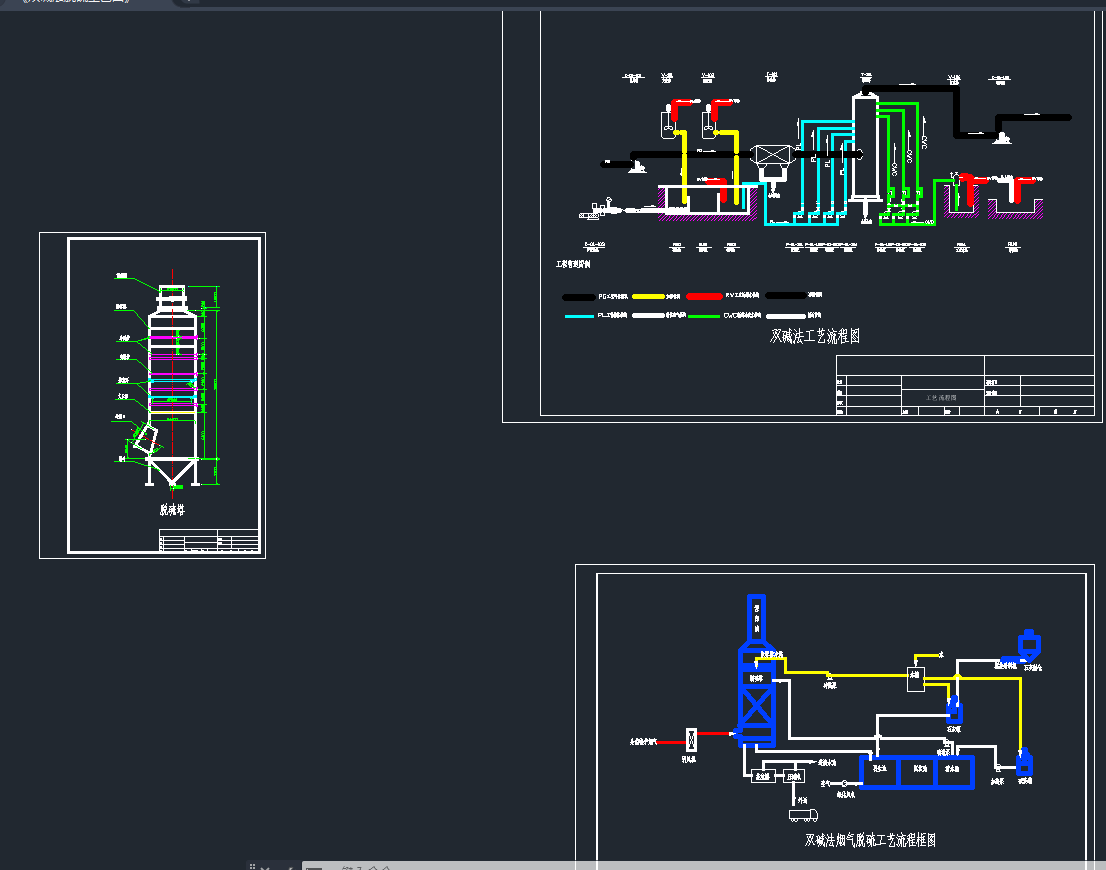This screenshot has width=1106, height=870.
Task: Select the 引风机 fan symbol on red line
Action: point(691,740)
